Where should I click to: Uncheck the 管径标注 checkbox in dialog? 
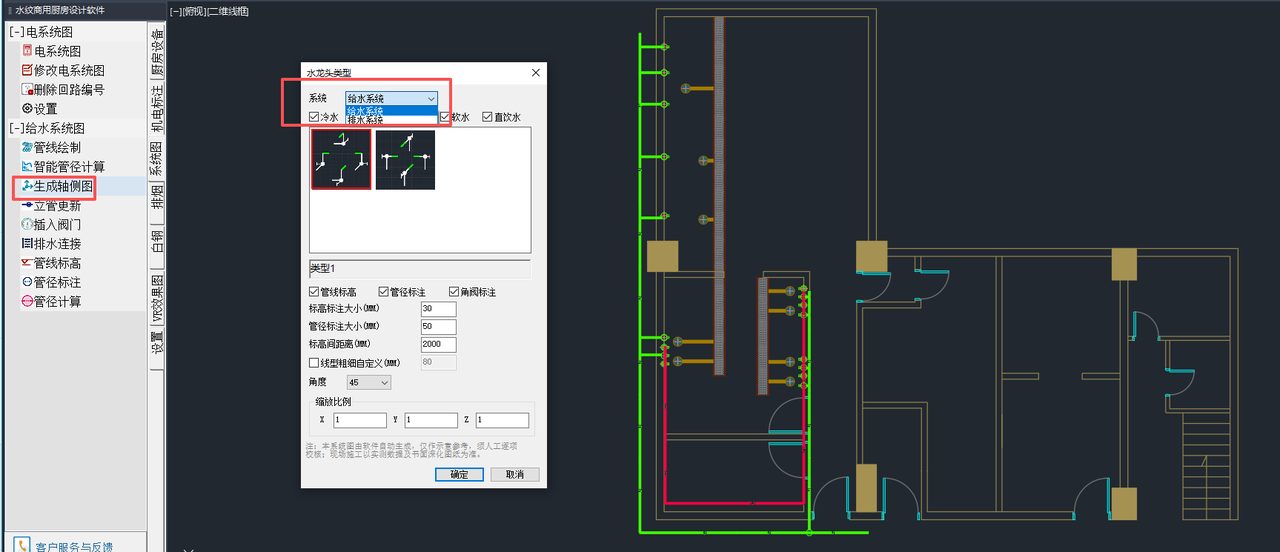pos(384,292)
